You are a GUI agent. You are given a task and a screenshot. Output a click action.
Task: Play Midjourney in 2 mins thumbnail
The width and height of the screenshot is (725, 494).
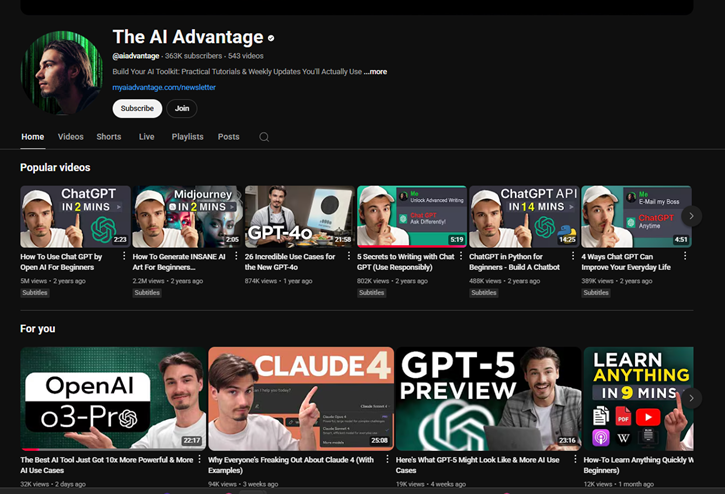click(187, 216)
